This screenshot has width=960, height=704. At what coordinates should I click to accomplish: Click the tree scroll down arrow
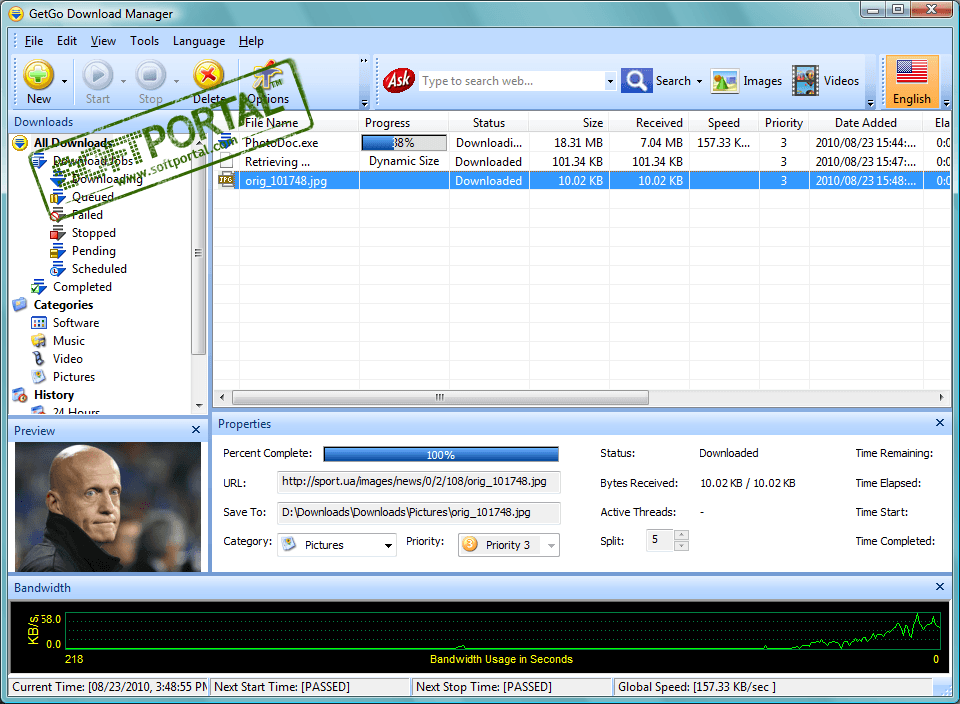[199, 405]
